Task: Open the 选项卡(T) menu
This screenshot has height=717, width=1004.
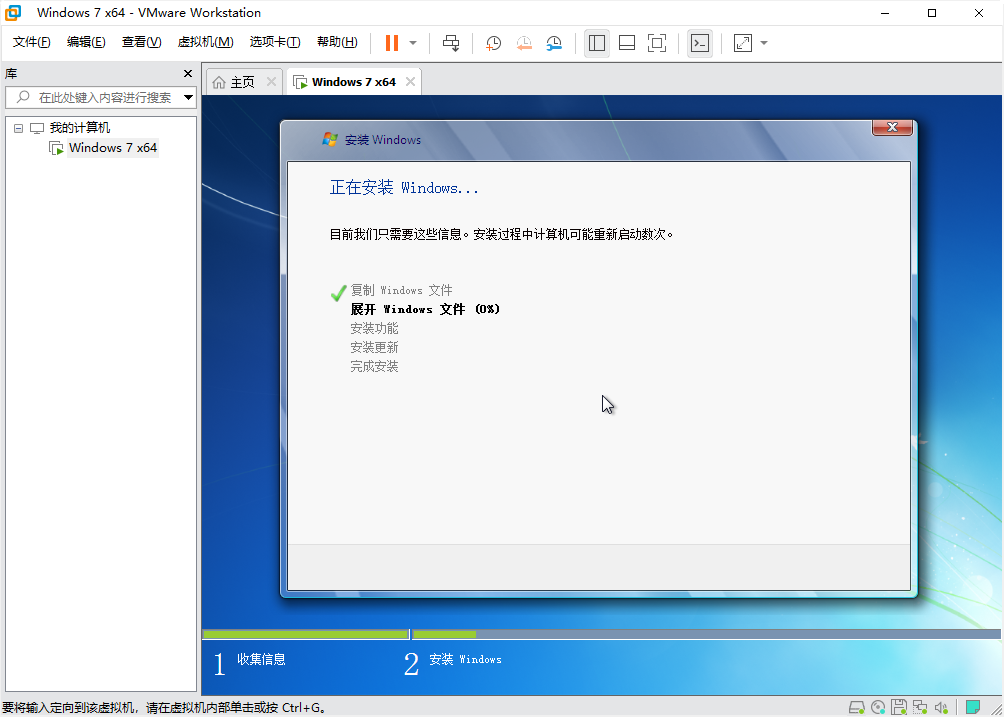Action: coord(275,42)
